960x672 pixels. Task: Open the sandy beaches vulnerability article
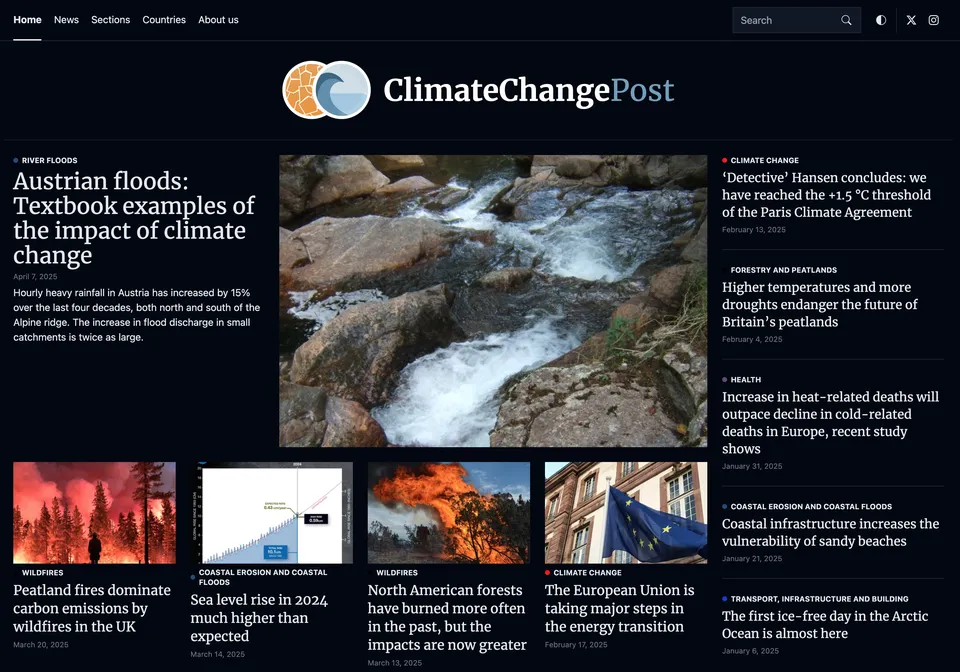pyautogui.click(x=830, y=532)
